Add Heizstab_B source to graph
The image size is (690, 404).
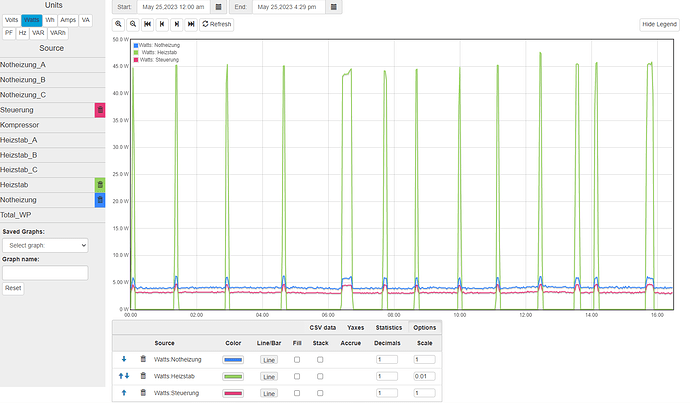pos(52,155)
